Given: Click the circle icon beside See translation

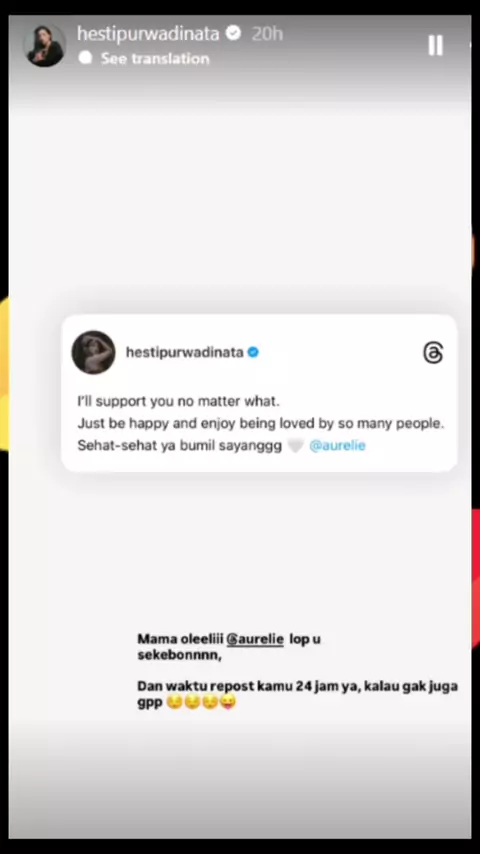Looking at the screenshot, I should [x=85, y=58].
